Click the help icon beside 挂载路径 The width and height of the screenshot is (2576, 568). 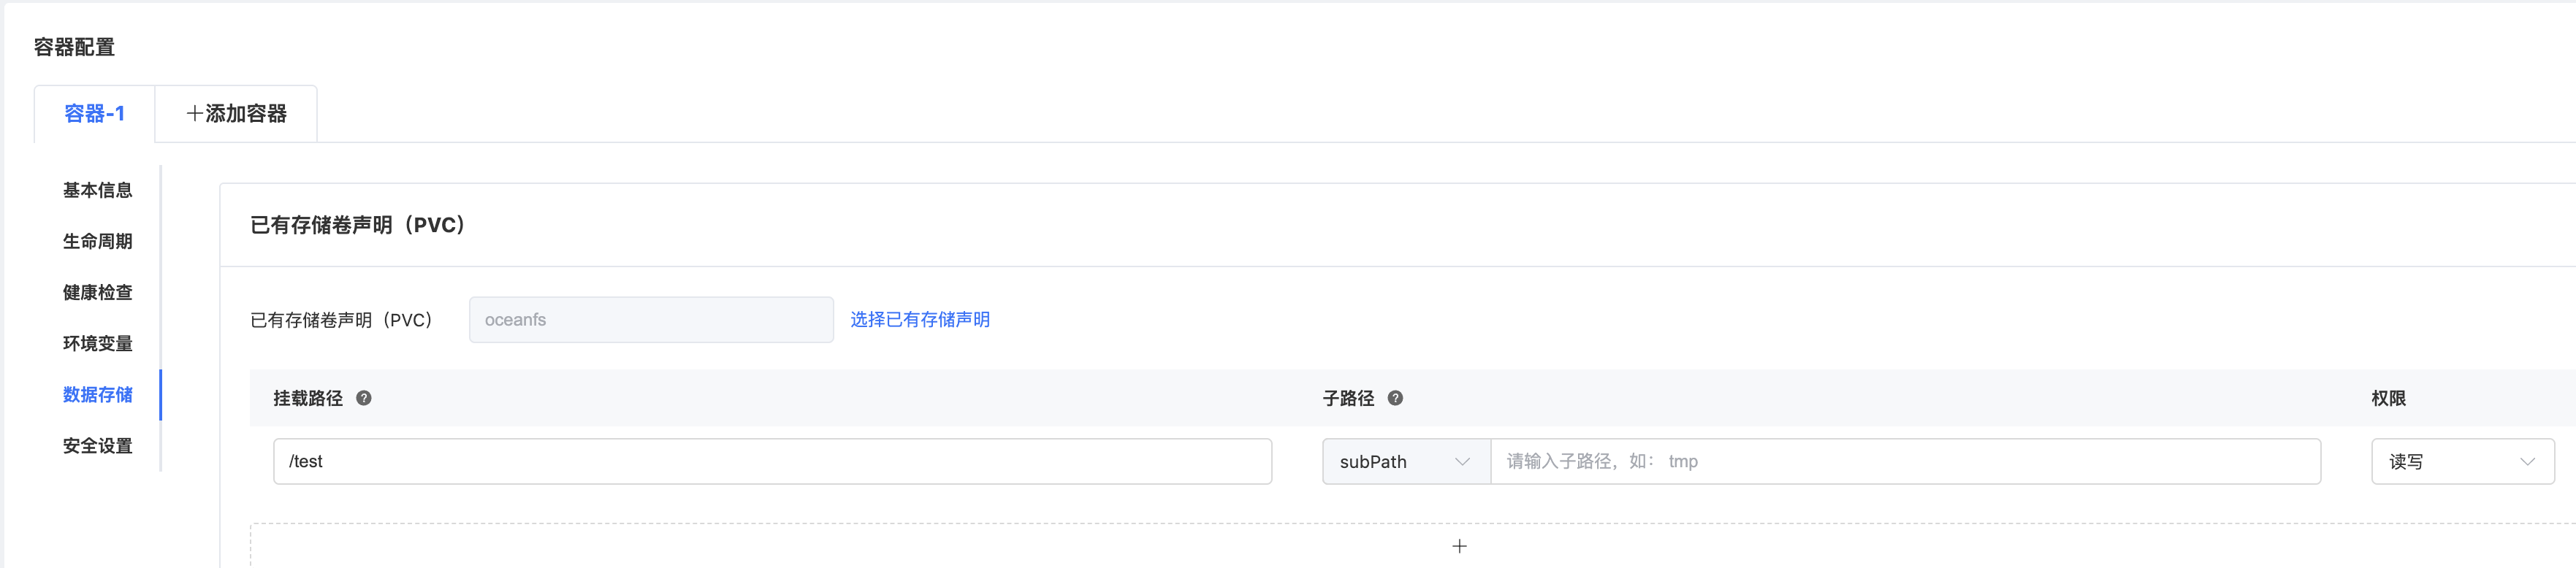pos(364,398)
